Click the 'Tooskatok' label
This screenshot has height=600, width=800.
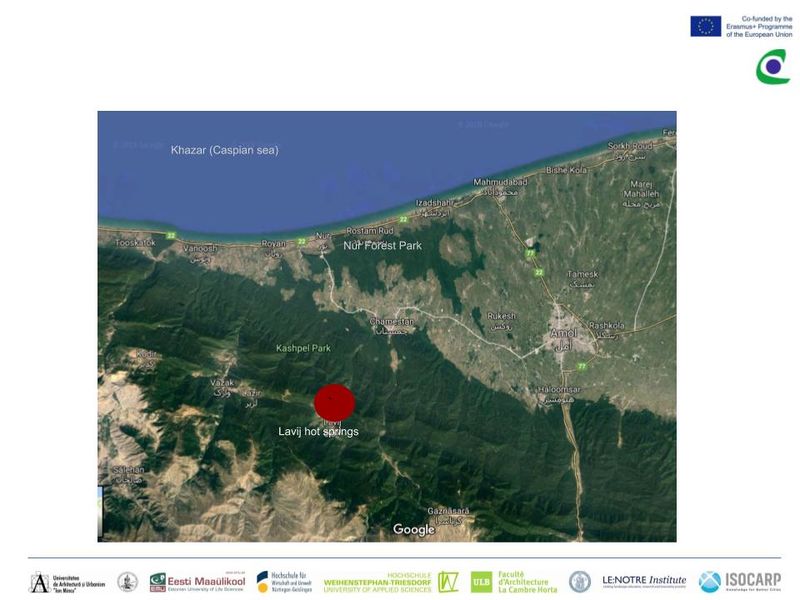click(x=135, y=243)
